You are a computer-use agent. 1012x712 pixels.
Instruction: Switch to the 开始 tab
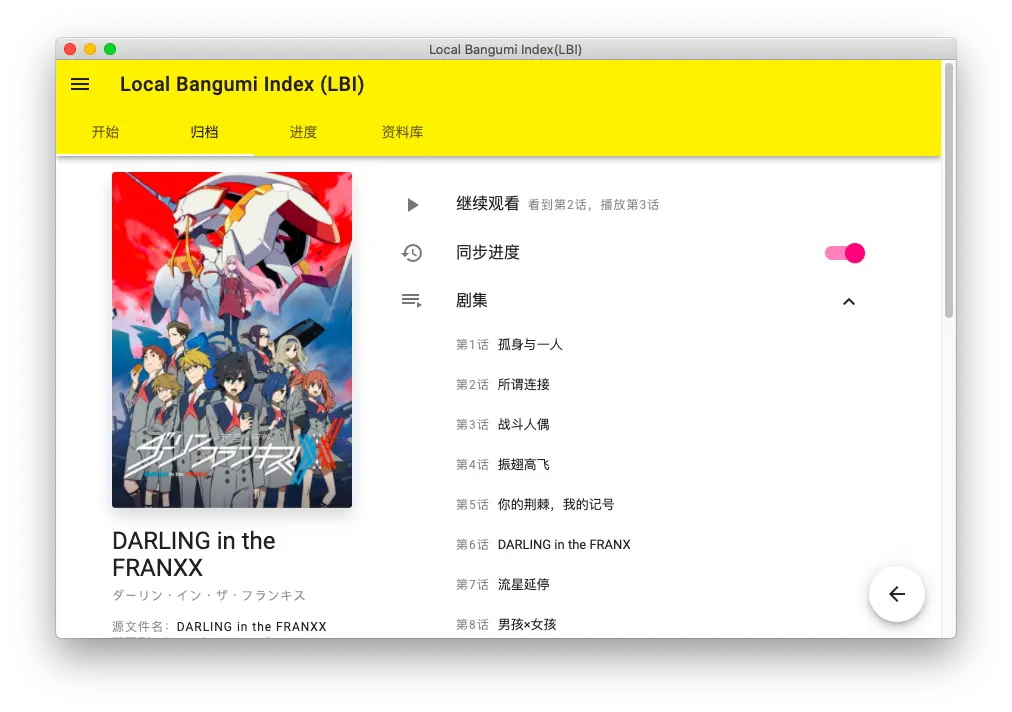pos(105,132)
